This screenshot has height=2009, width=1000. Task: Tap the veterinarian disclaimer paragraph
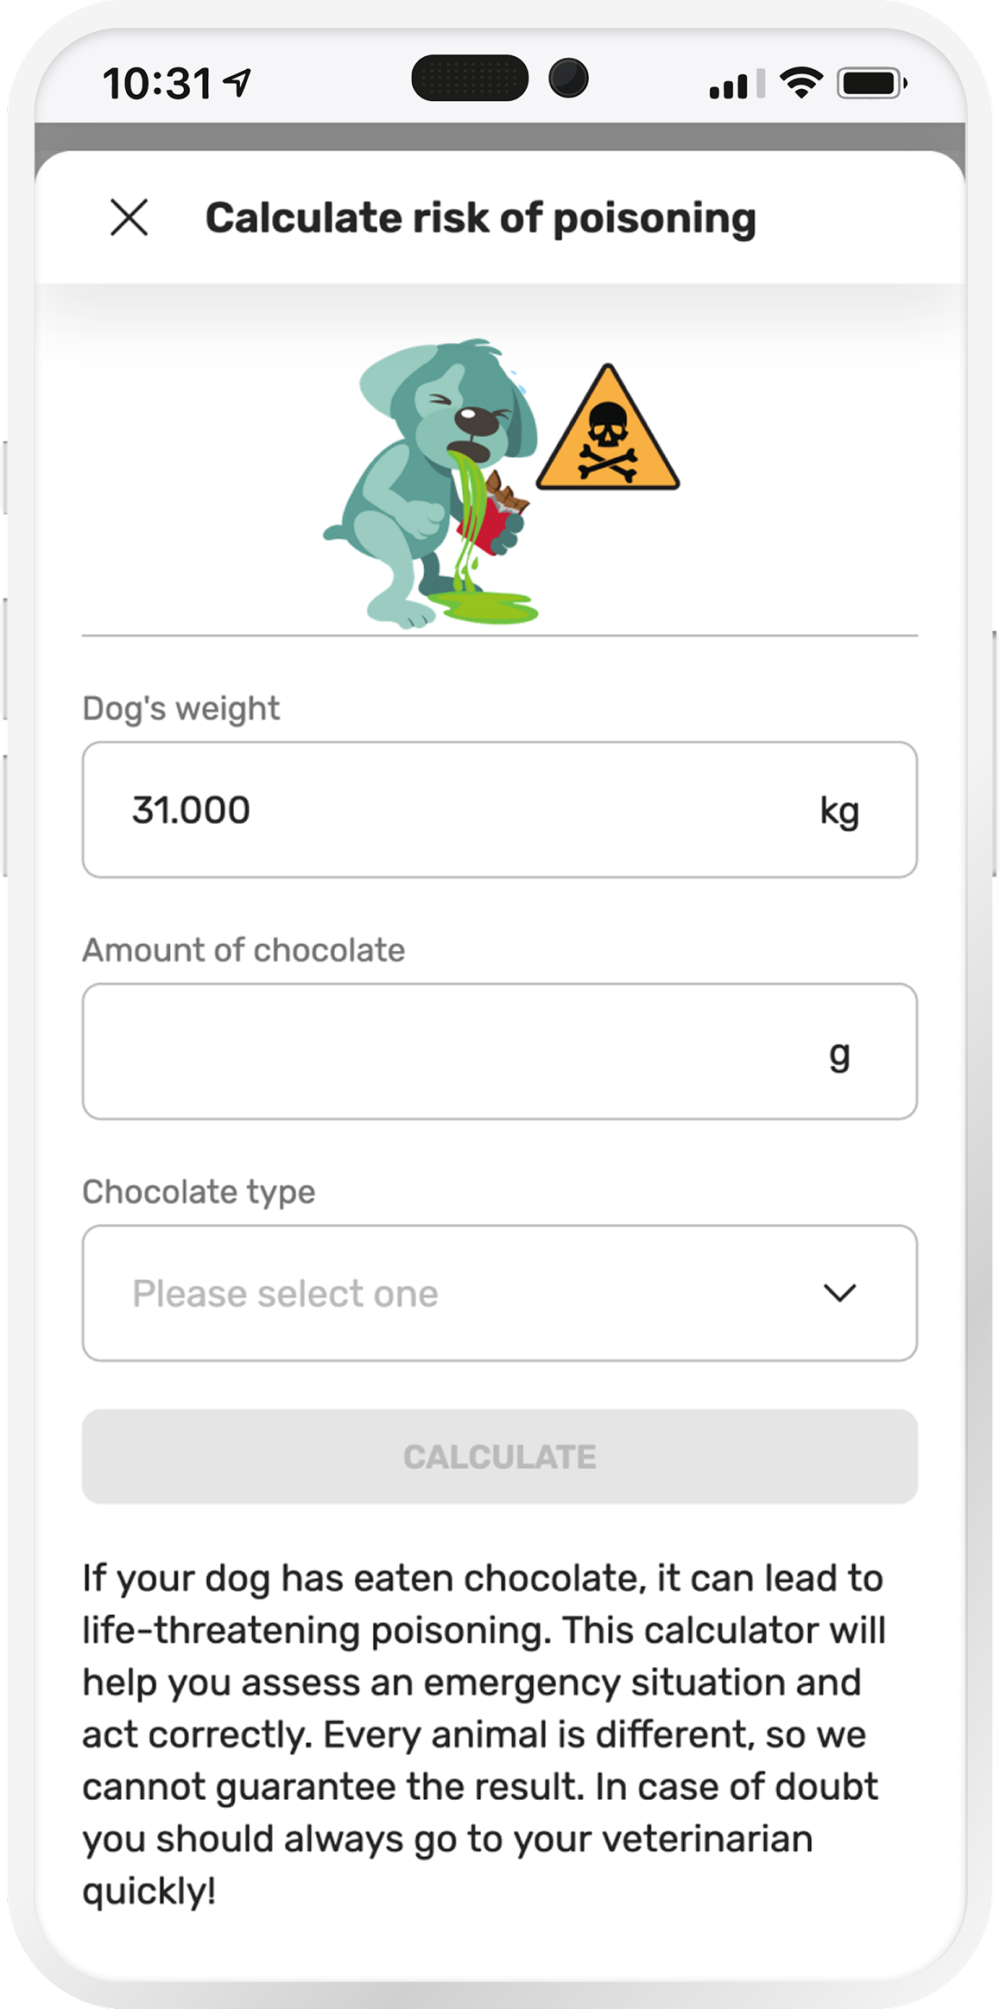click(484, 1735)
